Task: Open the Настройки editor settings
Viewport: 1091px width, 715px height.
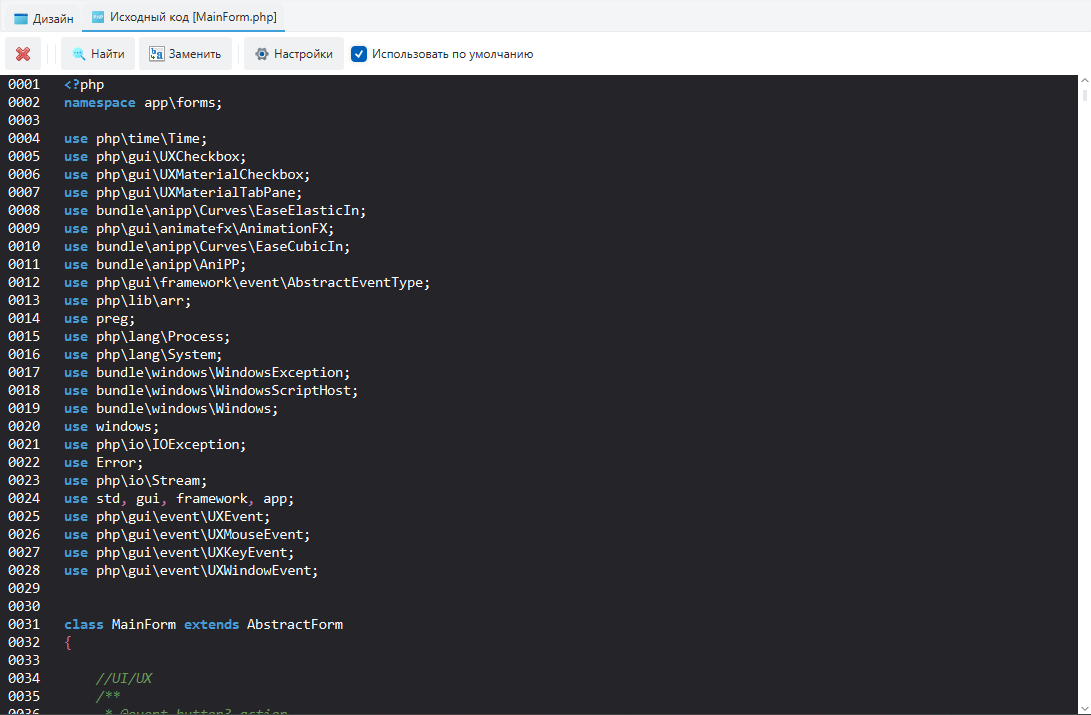Action: [x=293, y=54]
